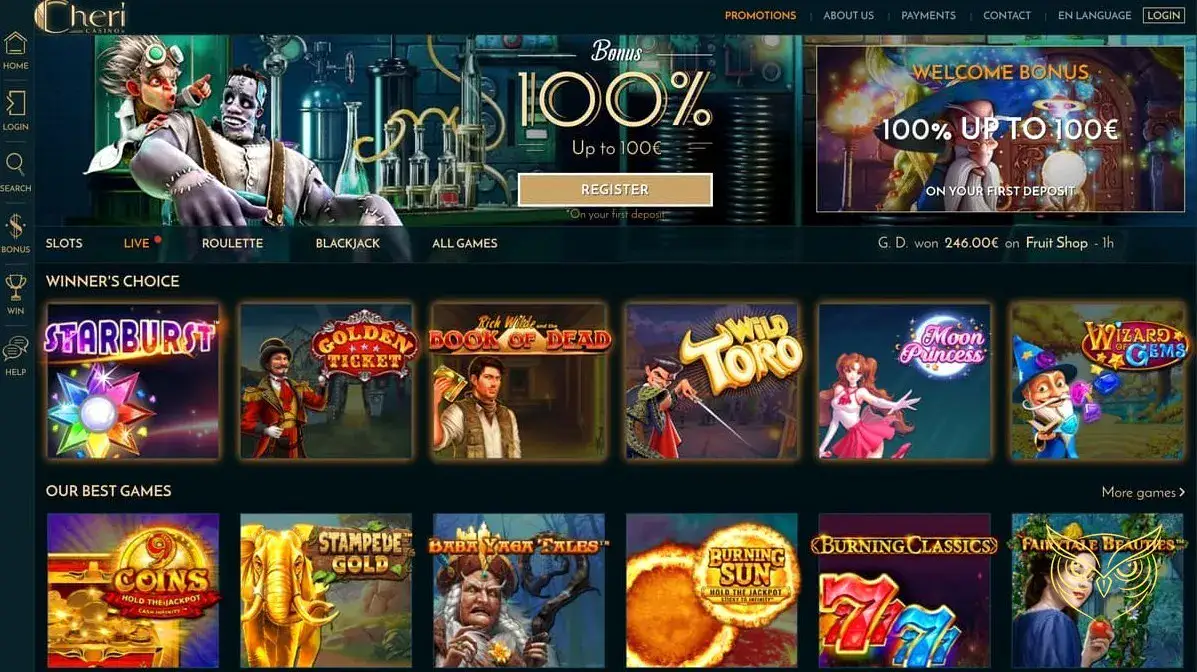Screen dimensions: 1197x672
Task: Open the Slots category tab
Action: 64,243
